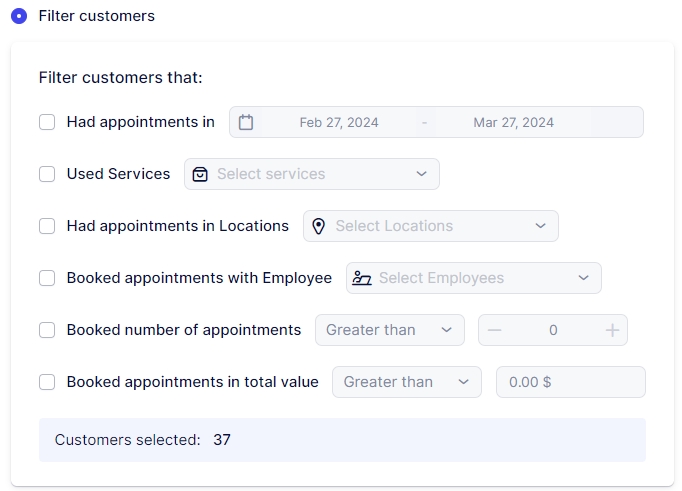Image resolution: width=682 pixels, height=491 pixels.
Task: Decrease appointment count with minus button
Action: pyautogui.click(x=495, y=330)
